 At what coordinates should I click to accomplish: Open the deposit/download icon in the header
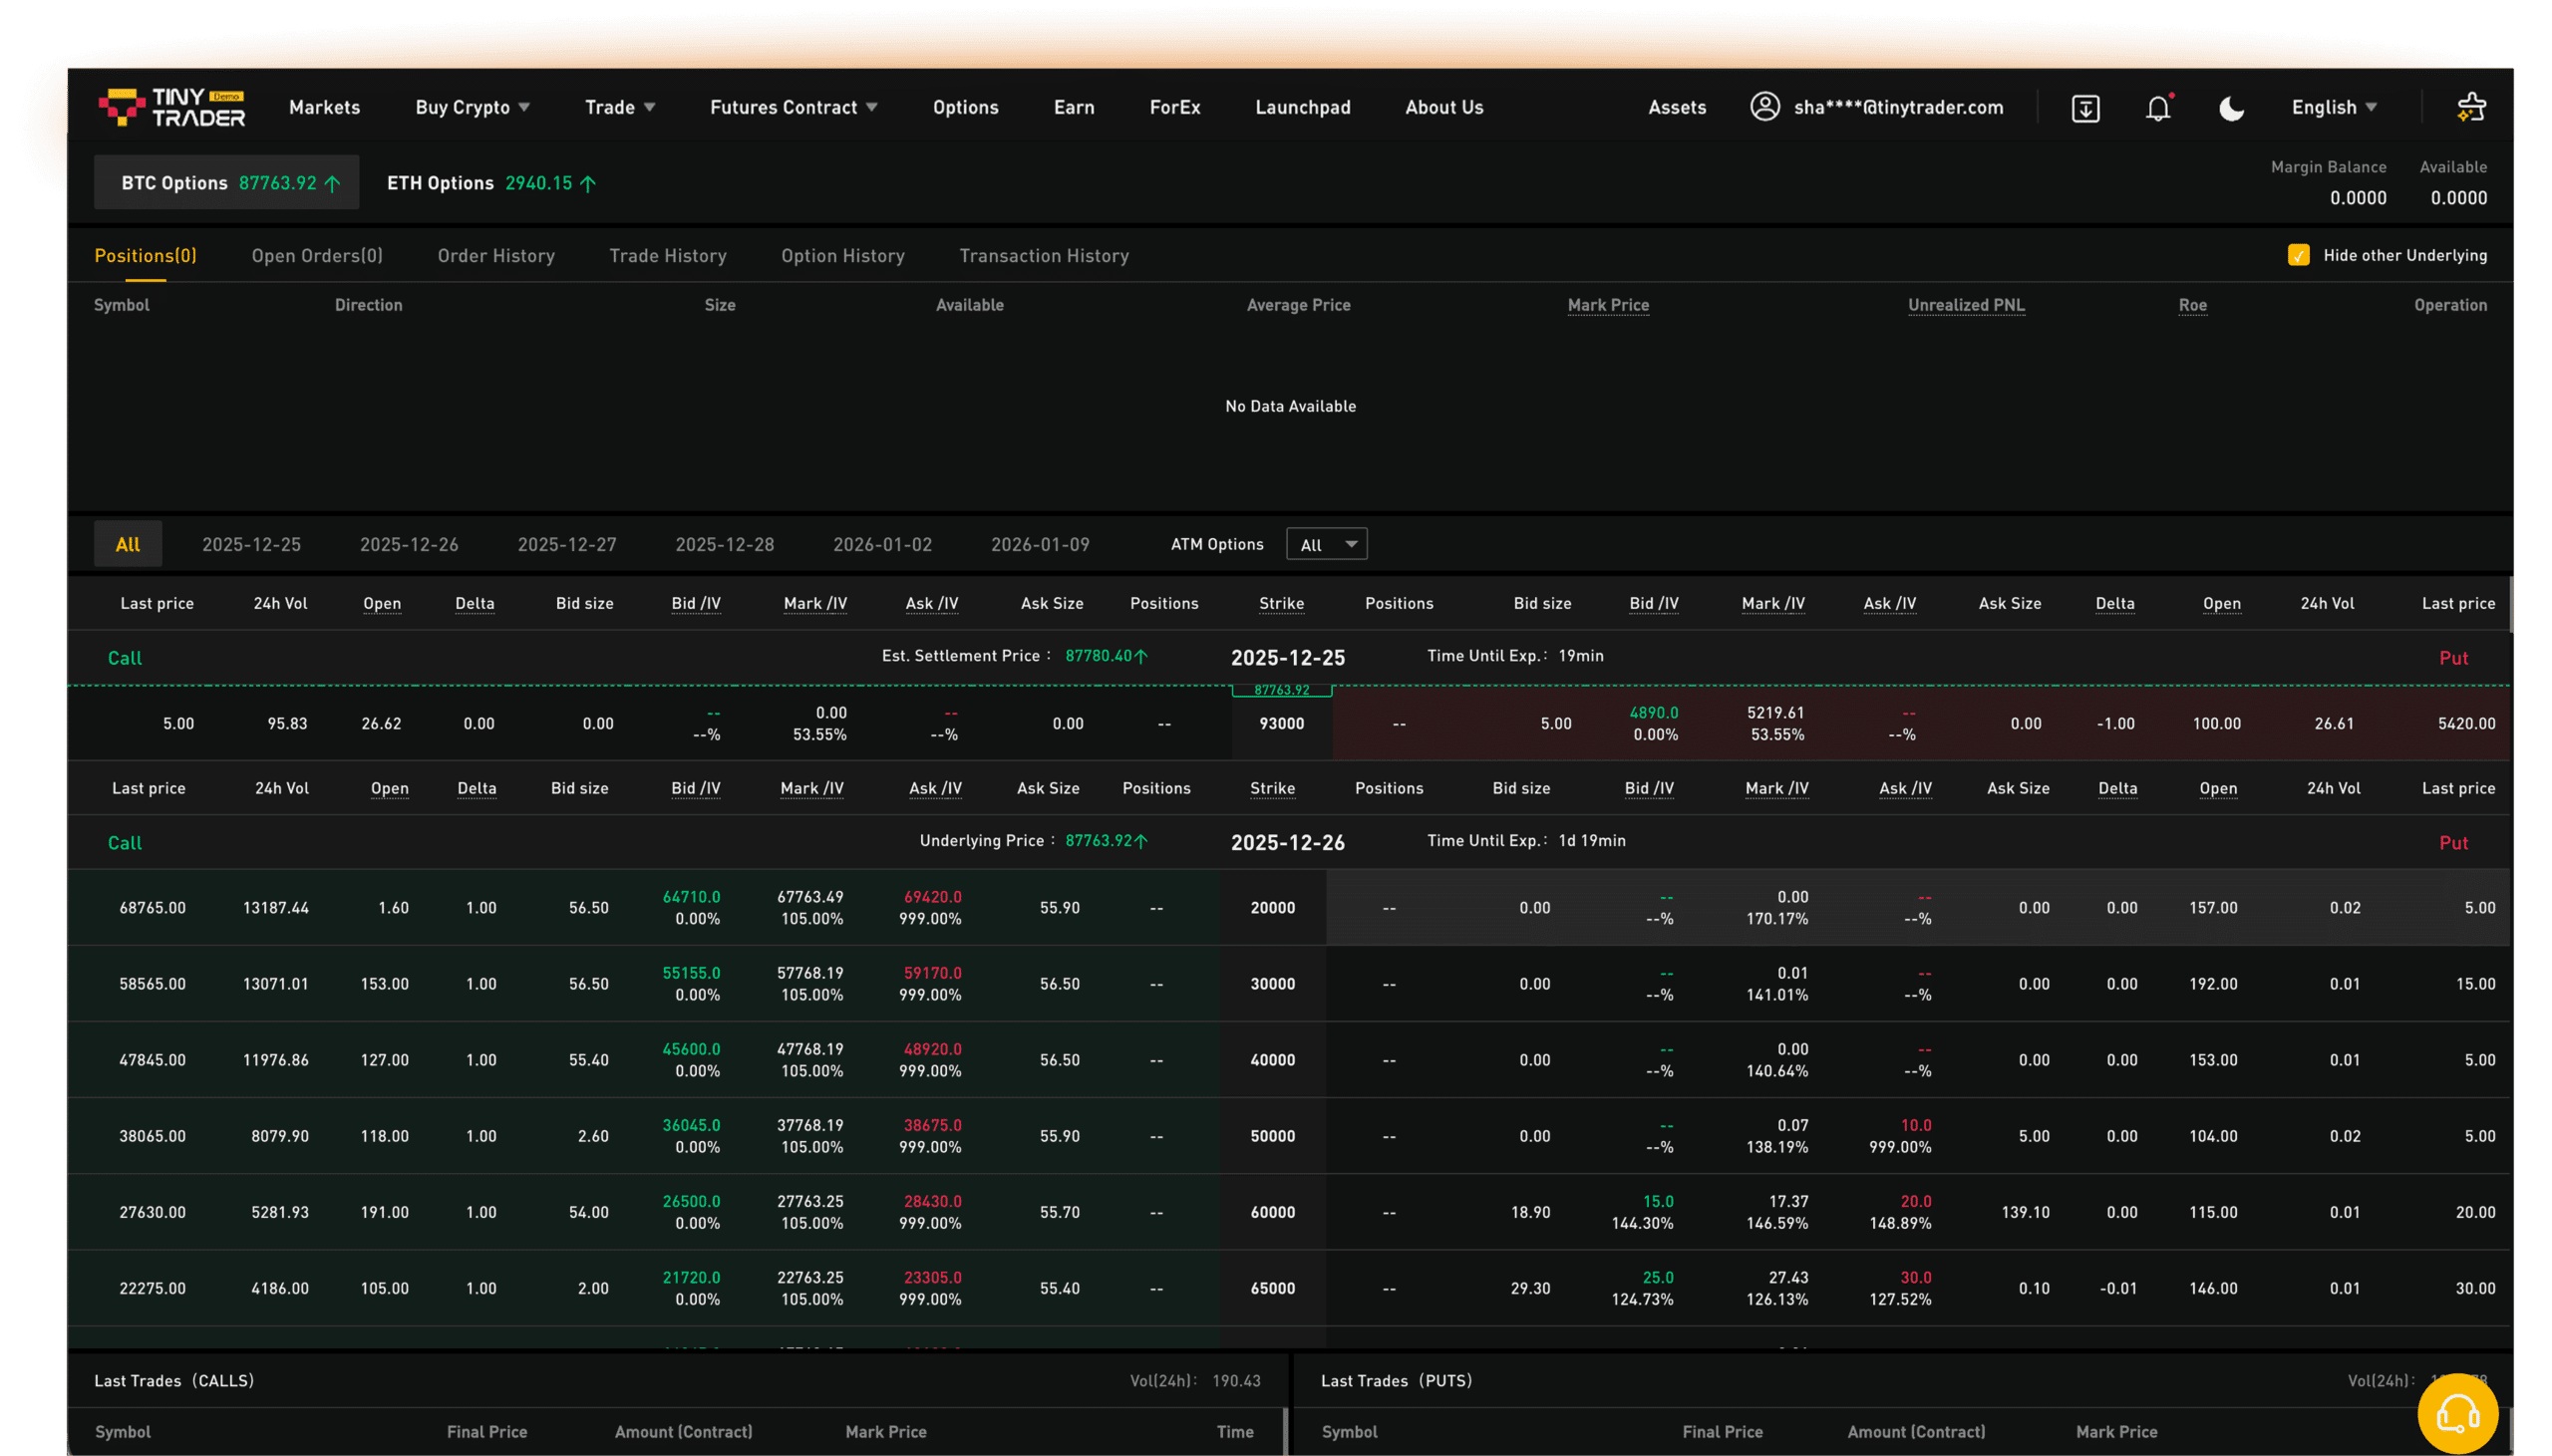point(2084,107)
